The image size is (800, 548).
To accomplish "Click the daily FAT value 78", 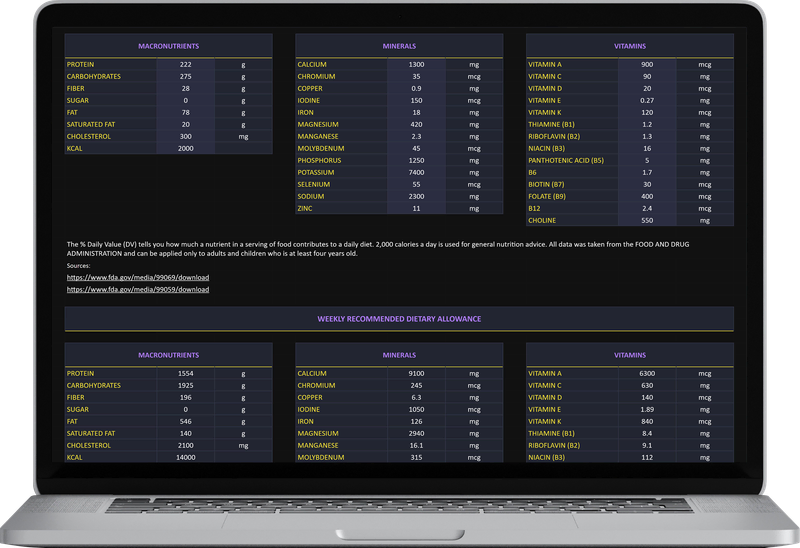I will 186,112.
